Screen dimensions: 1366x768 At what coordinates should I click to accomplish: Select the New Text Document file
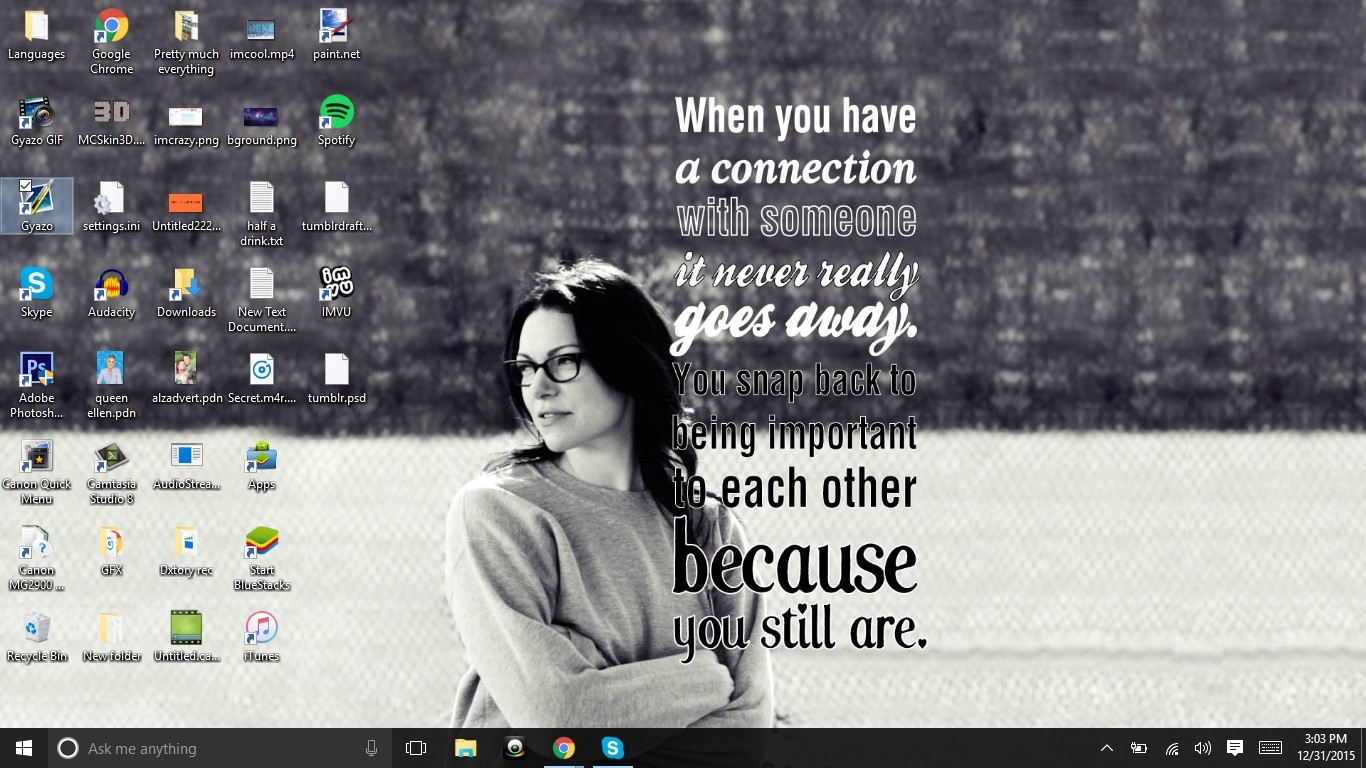(x=261, y=300)
